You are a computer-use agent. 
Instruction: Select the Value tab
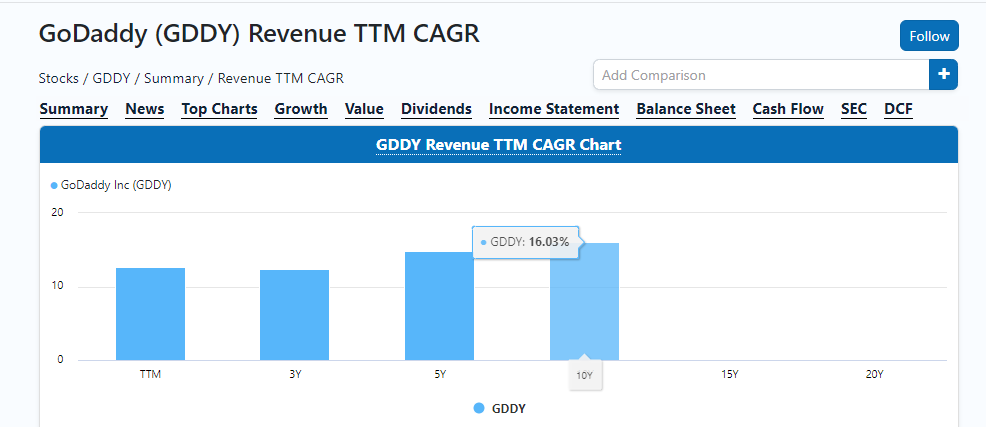coord(364,109)
